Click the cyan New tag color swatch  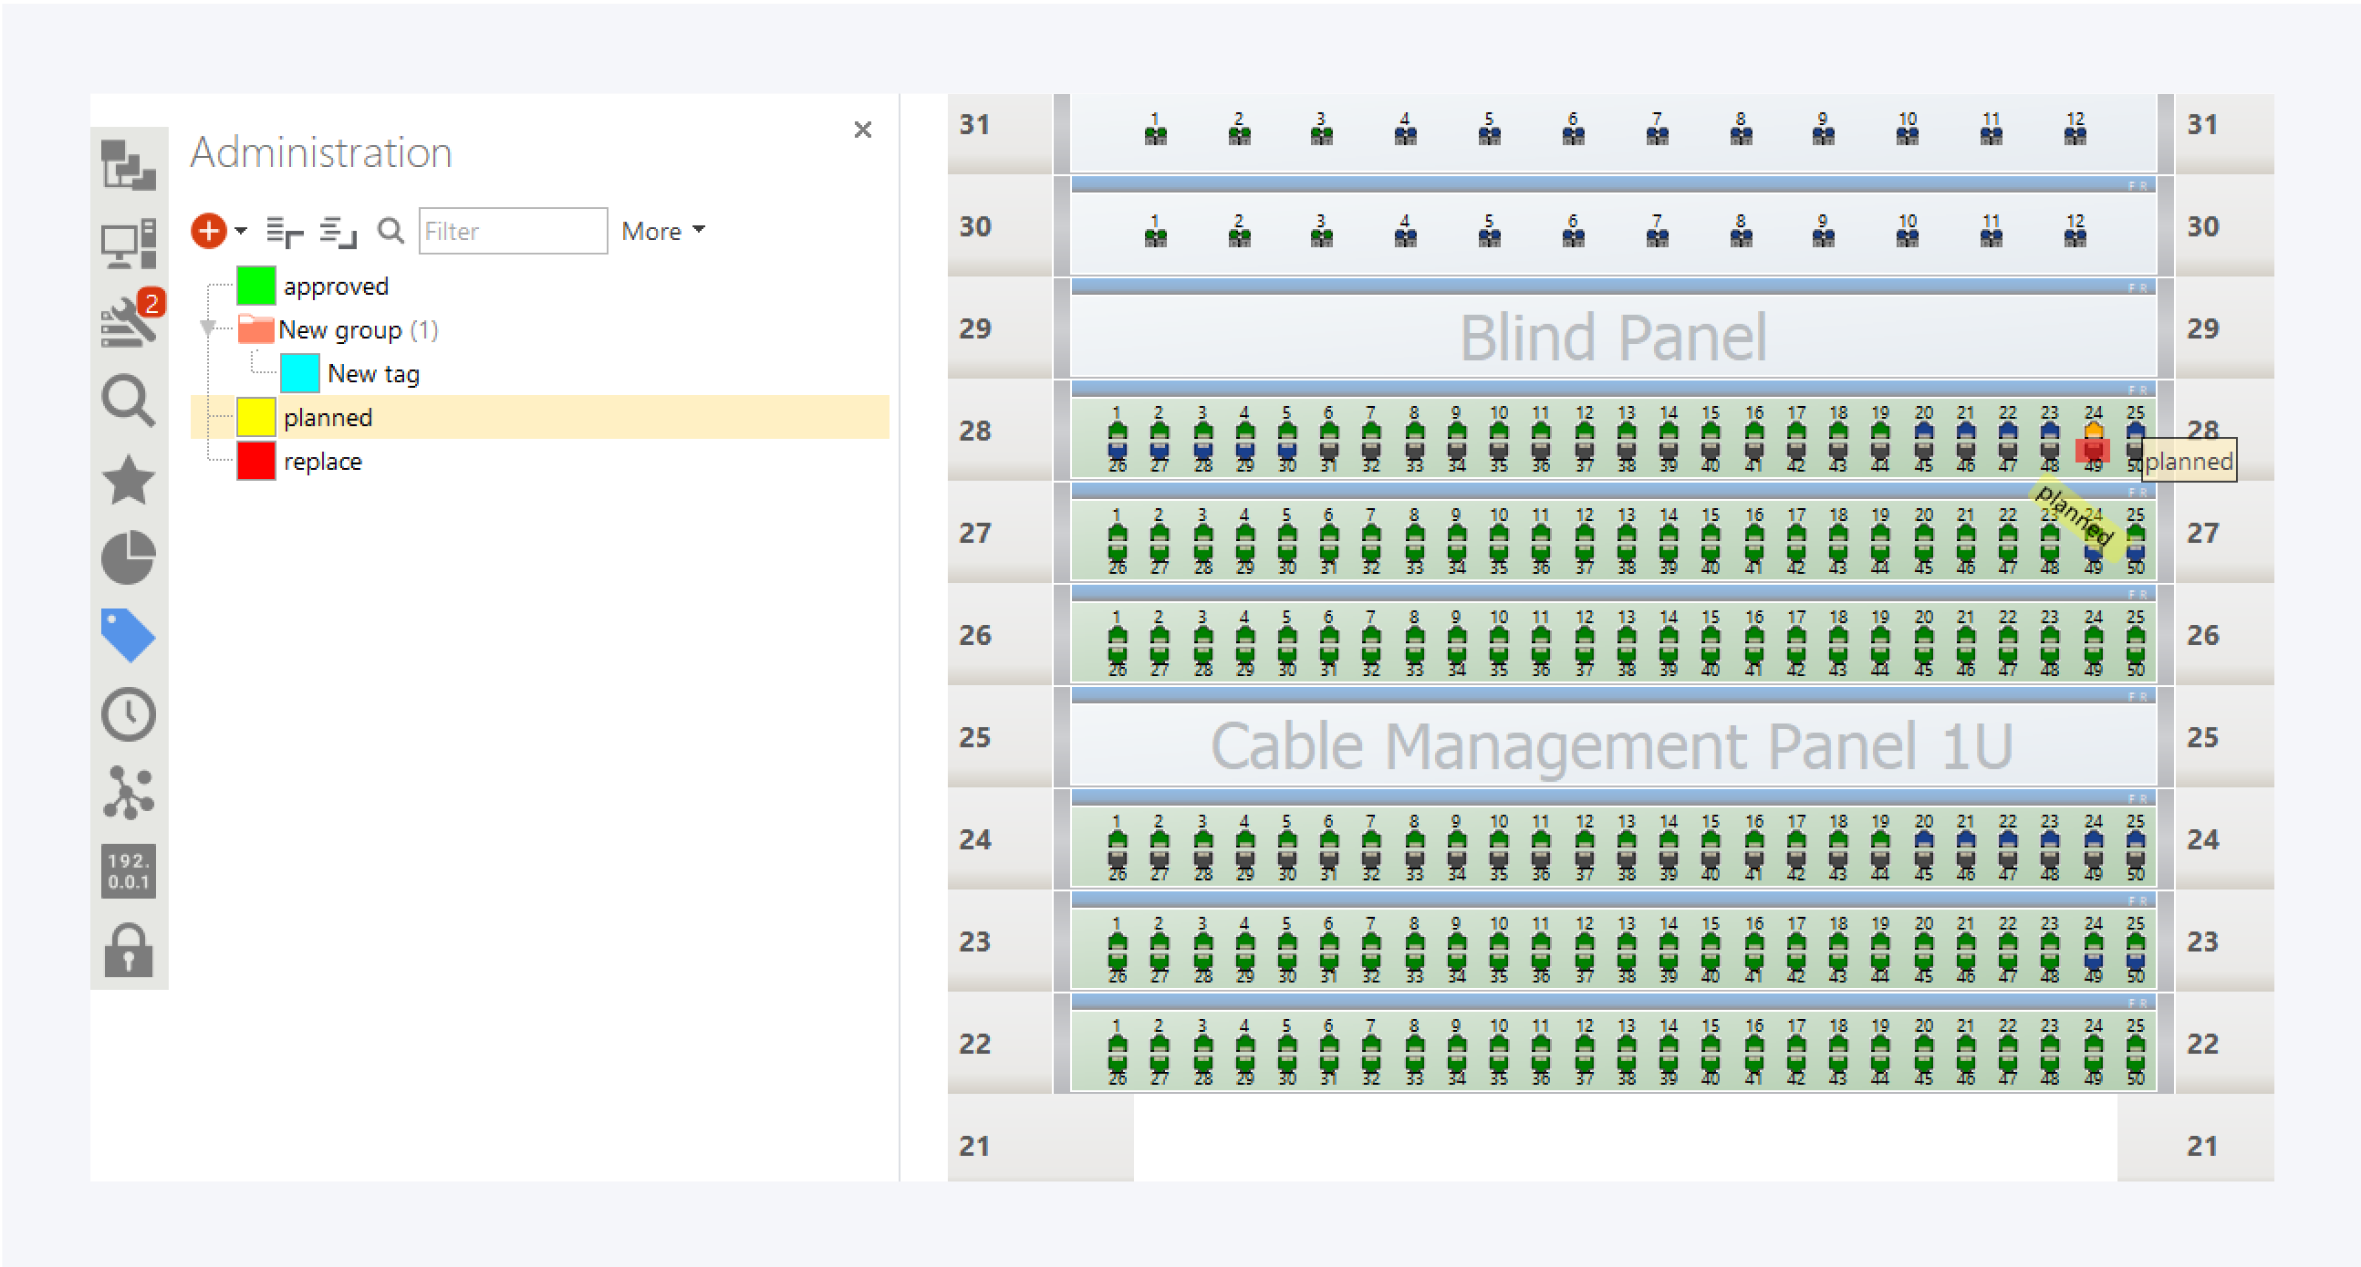(x=300, y=374)
